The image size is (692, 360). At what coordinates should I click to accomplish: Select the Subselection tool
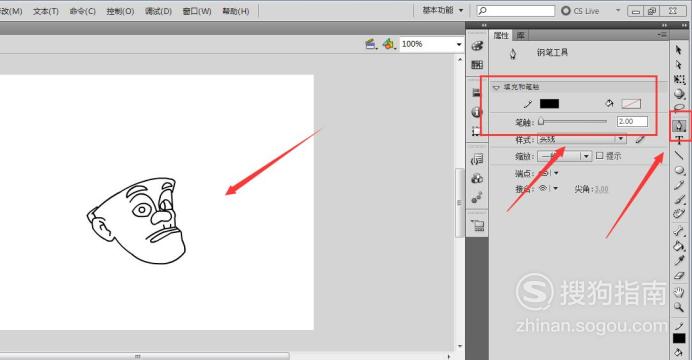(679, 65)
